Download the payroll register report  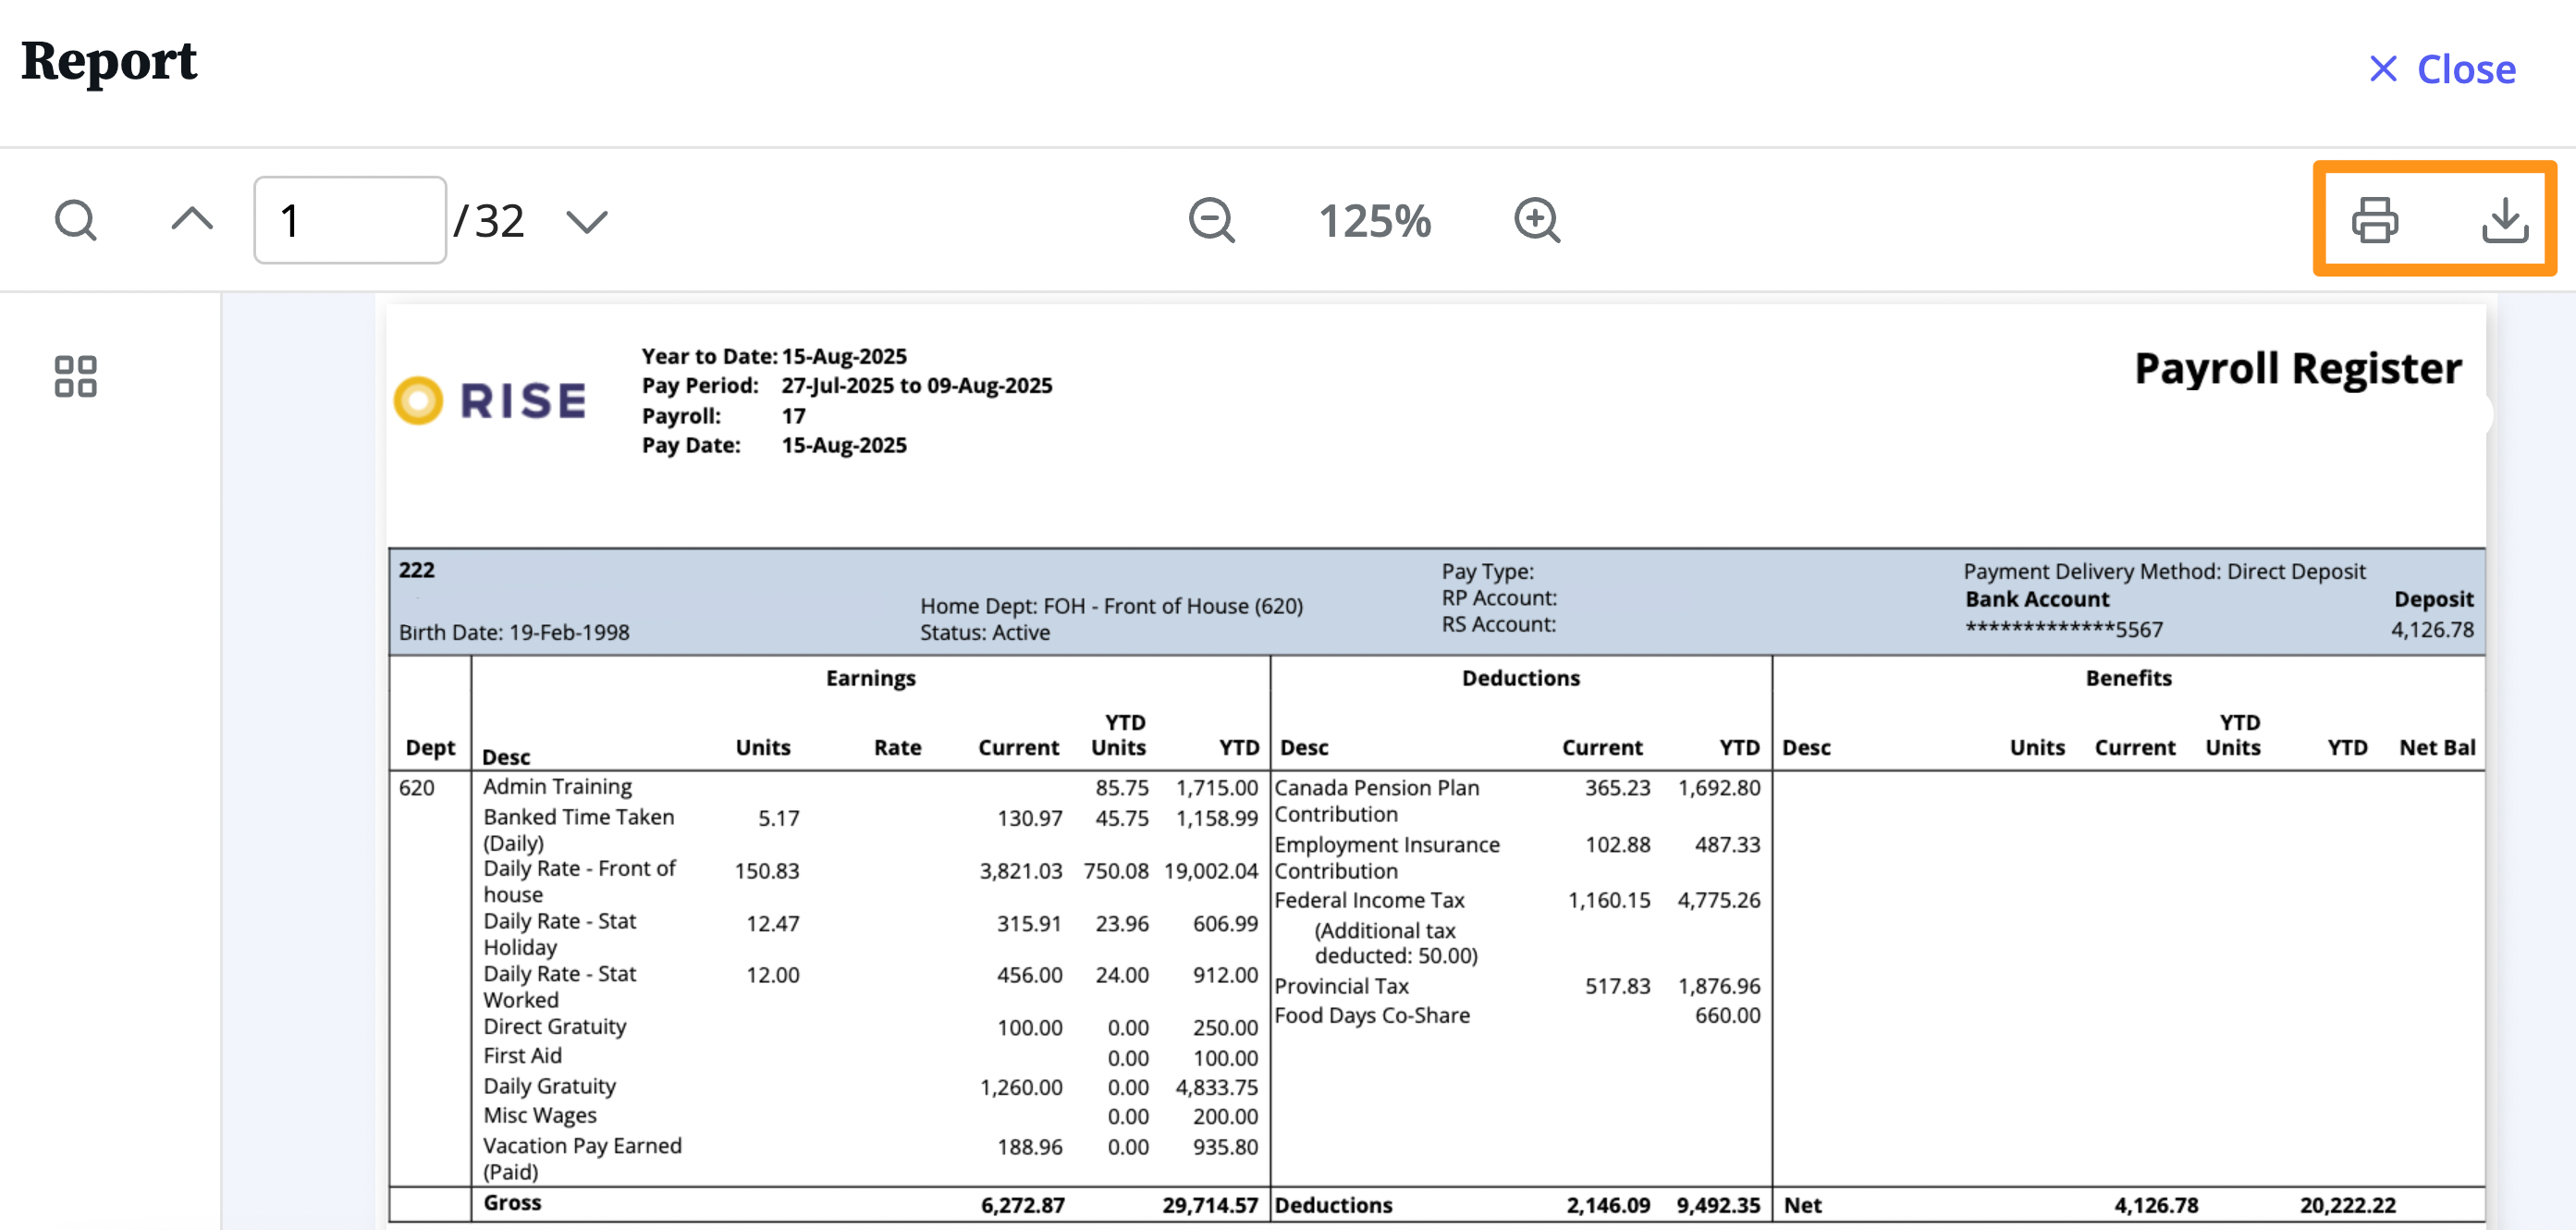(2505, 220)
